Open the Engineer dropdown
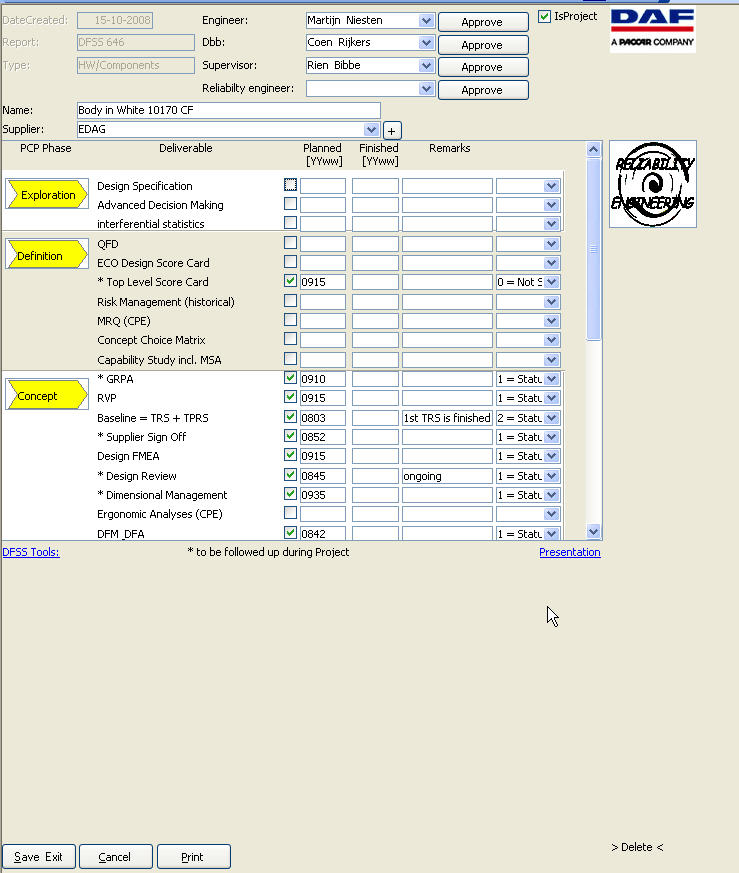The height and width of the screenshot is (873, 739). point(426,21)
